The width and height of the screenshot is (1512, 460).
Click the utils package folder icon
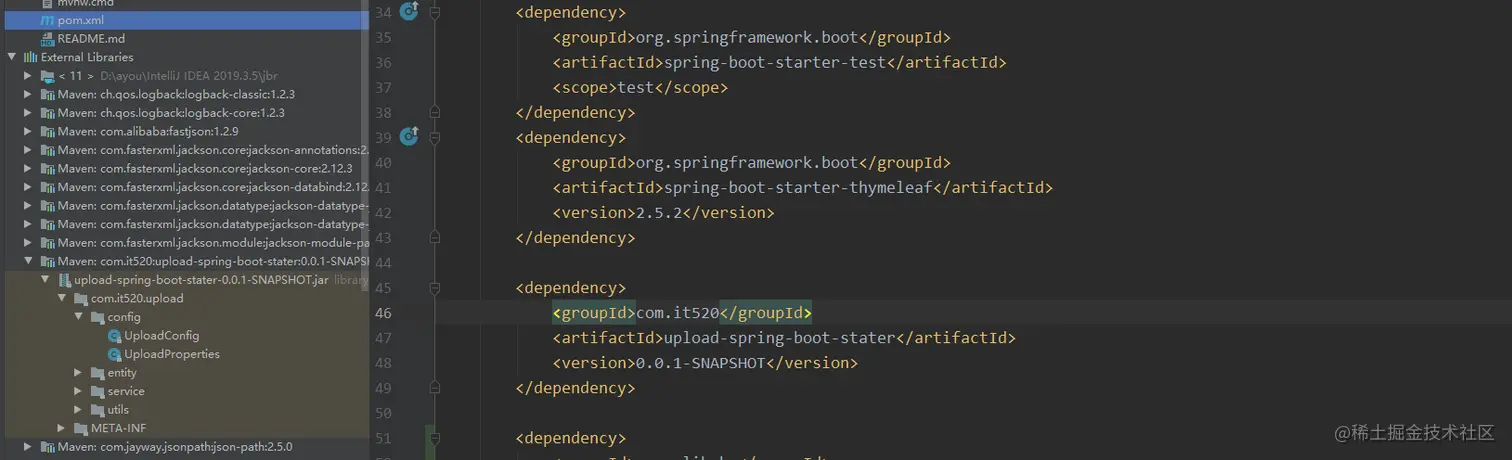pos(97,410)
